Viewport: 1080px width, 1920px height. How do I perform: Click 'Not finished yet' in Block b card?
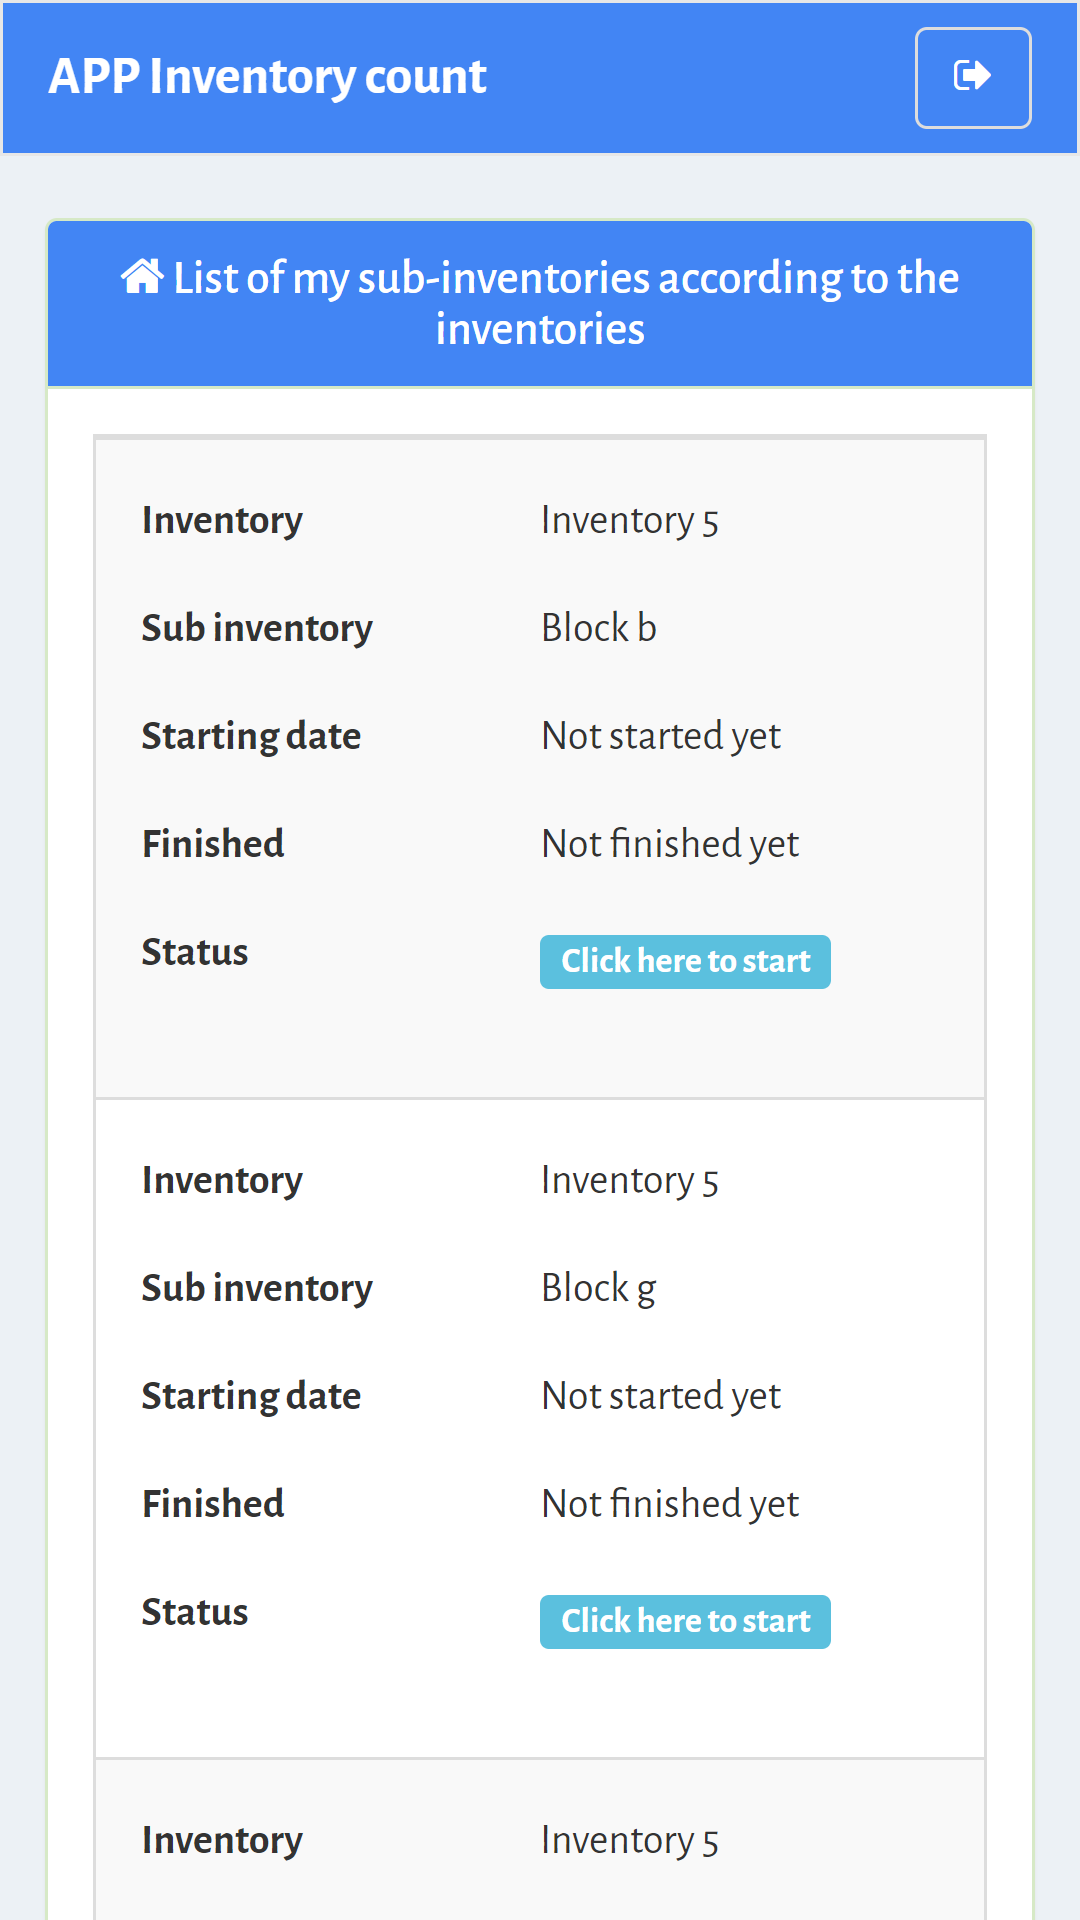pos(670,844)
